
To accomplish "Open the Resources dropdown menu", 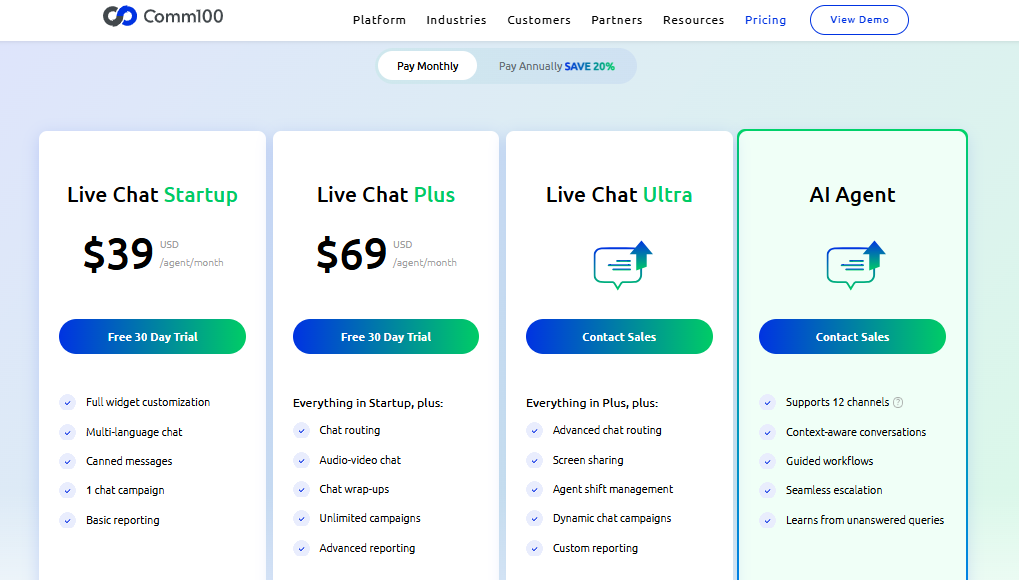I will pyautogui.click(x=693, y=19).
